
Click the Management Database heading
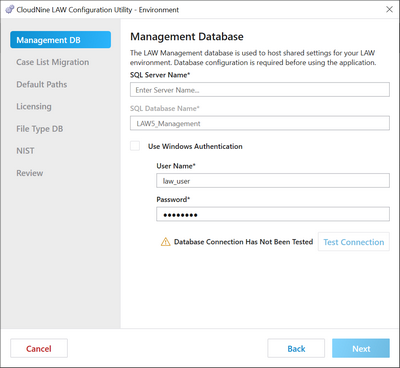point(187,36)
